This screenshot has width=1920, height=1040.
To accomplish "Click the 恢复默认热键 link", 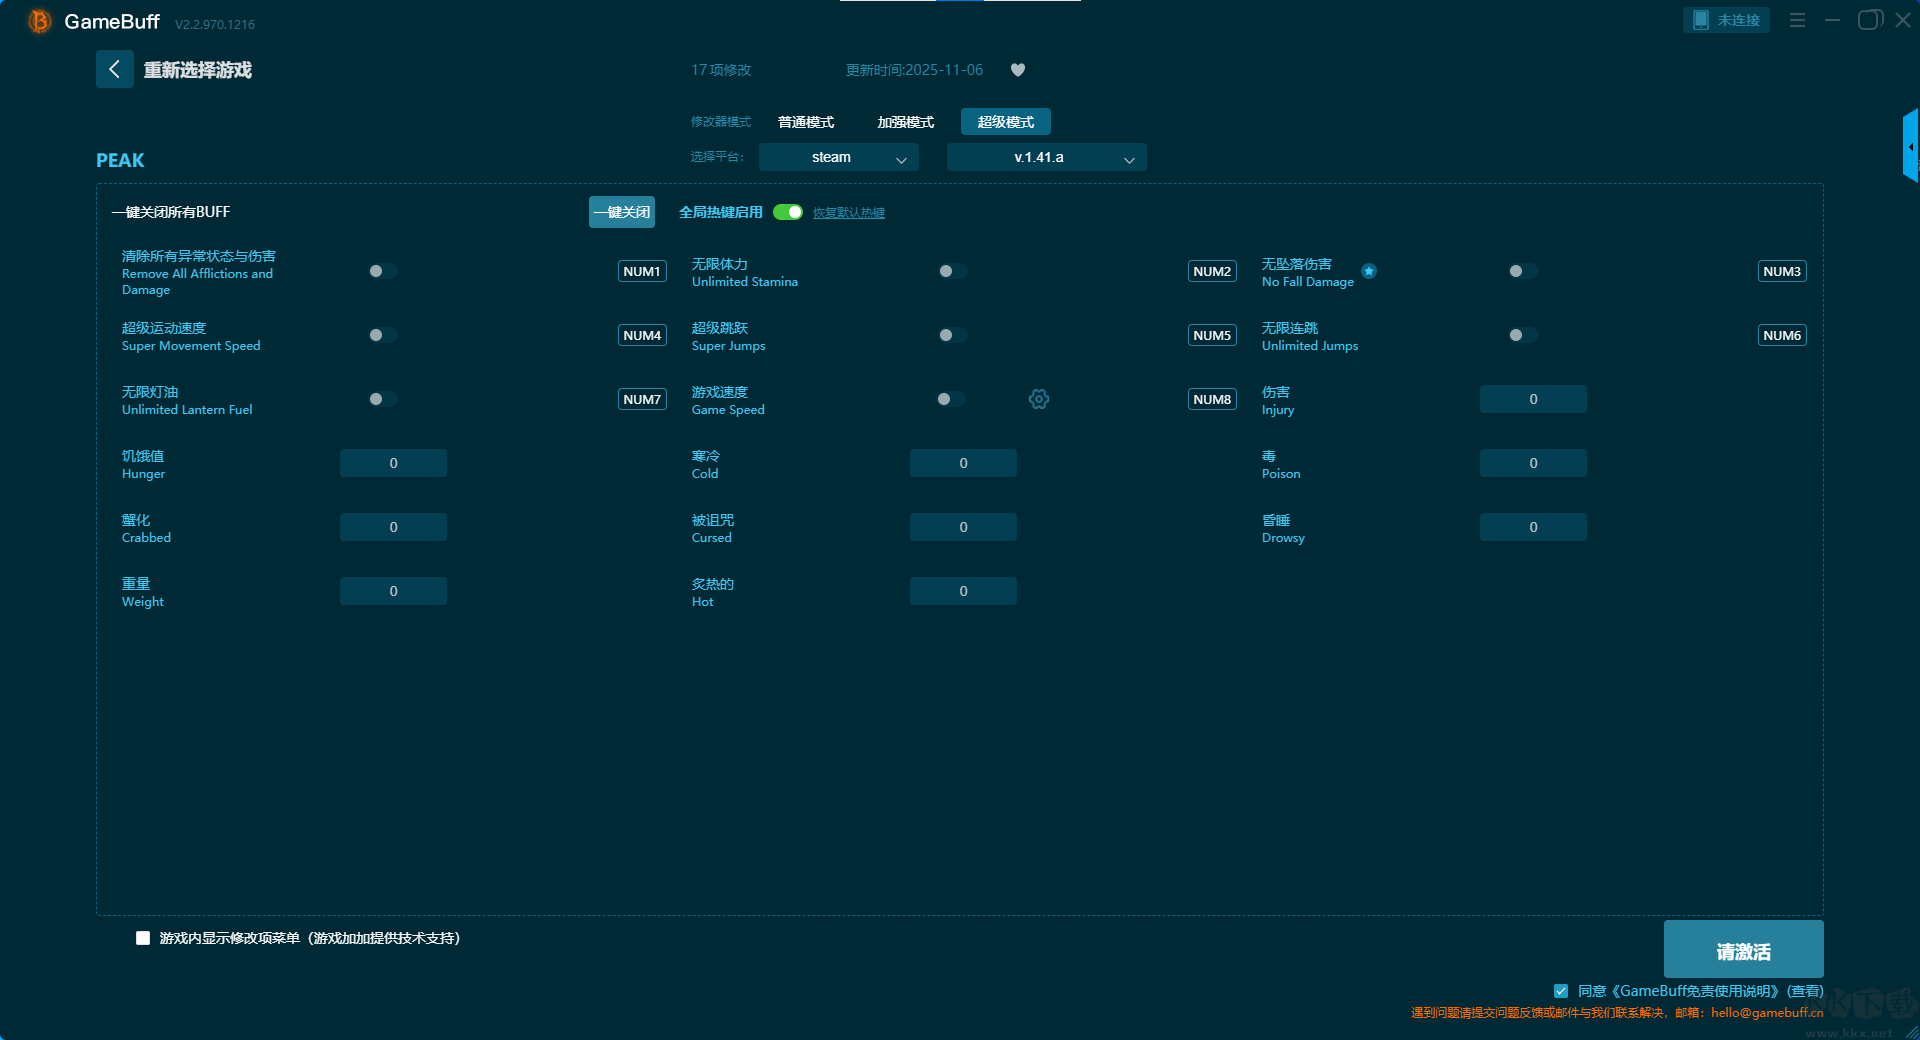I will point(848,213).
